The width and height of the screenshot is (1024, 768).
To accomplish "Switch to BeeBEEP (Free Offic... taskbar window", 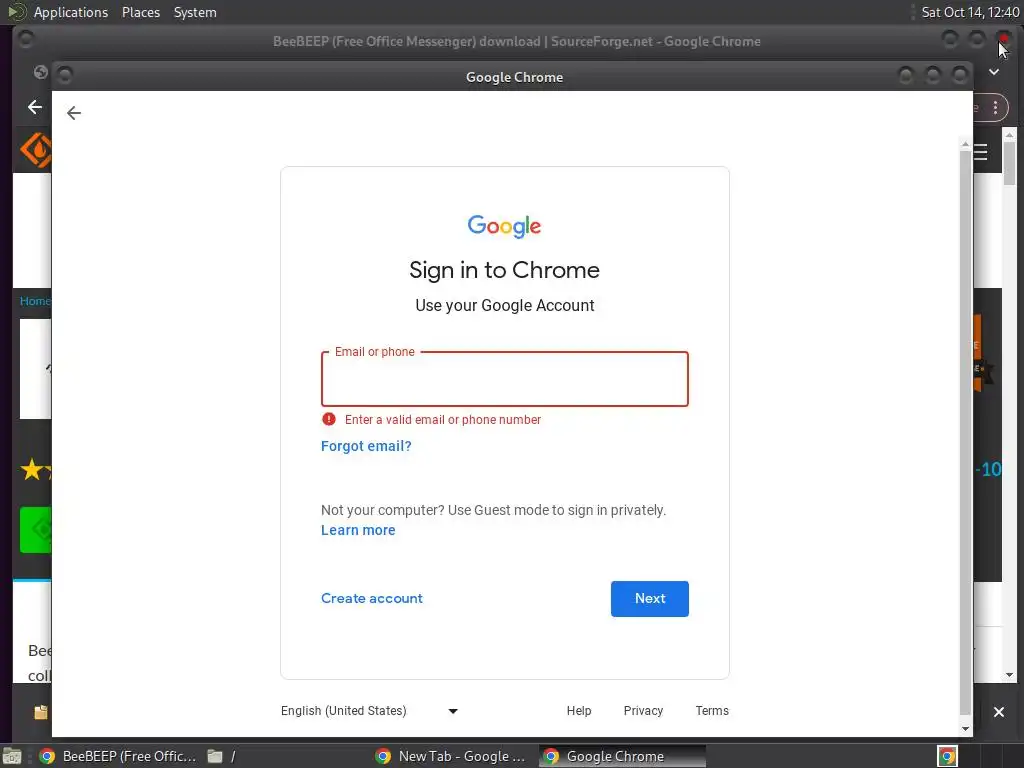I will pos(118,756).
